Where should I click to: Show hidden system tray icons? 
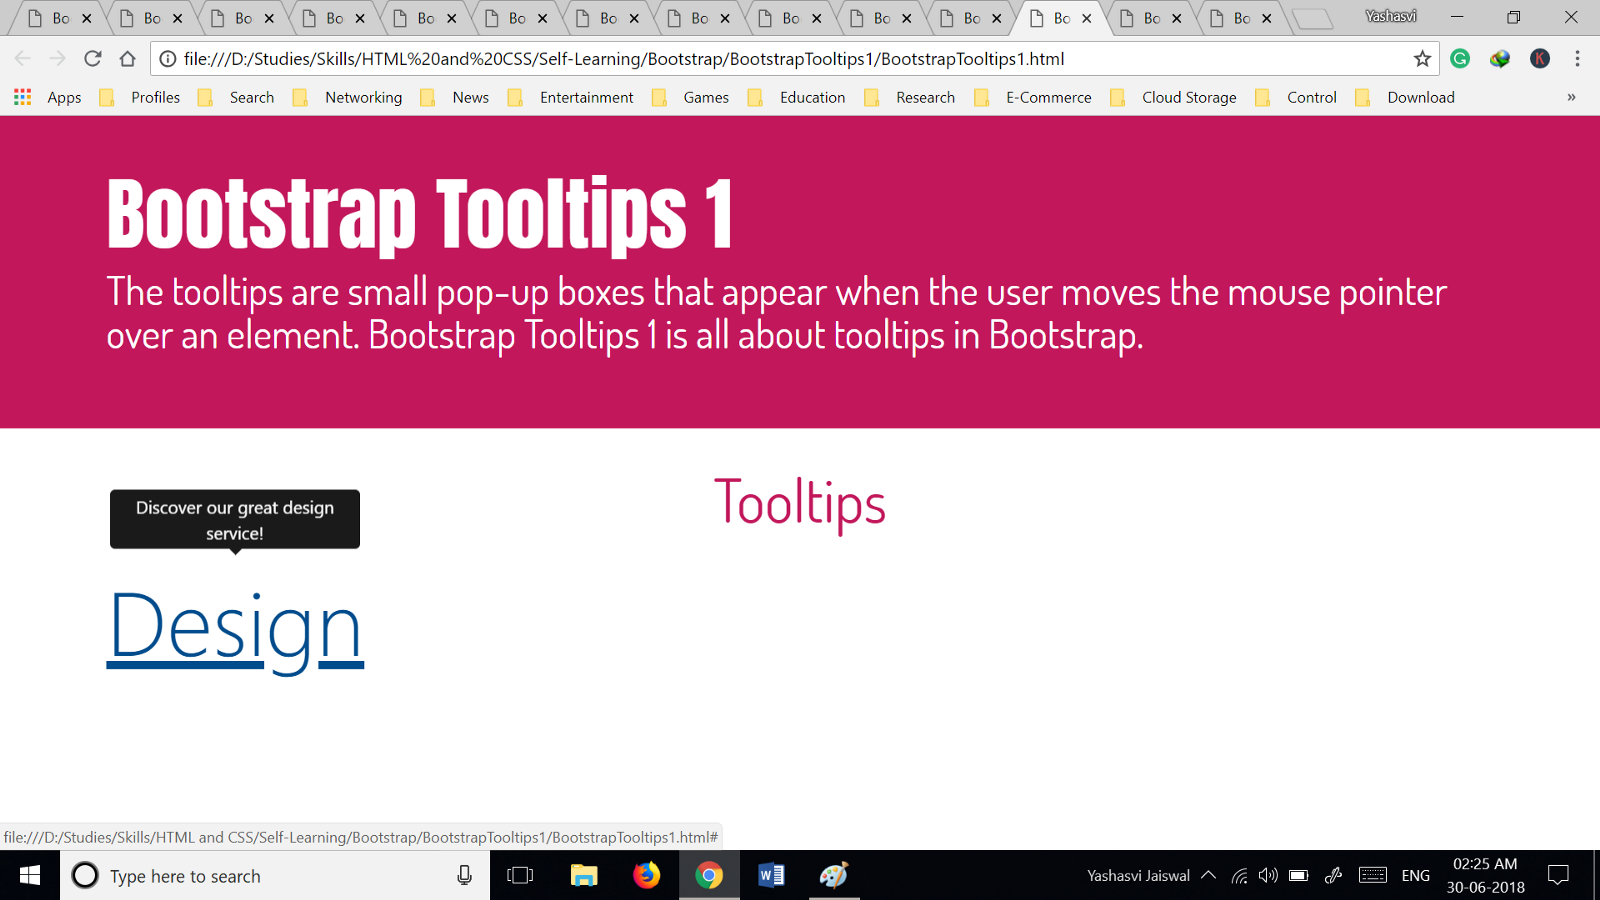(x=1208, y=876)
